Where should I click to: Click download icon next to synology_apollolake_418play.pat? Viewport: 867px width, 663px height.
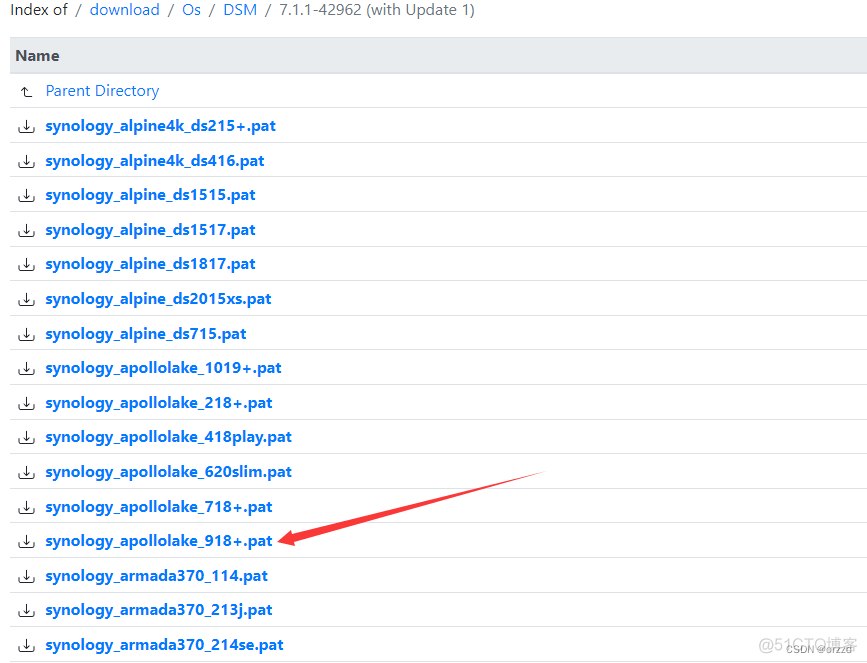pyautogui.click(x=27, y=438)
